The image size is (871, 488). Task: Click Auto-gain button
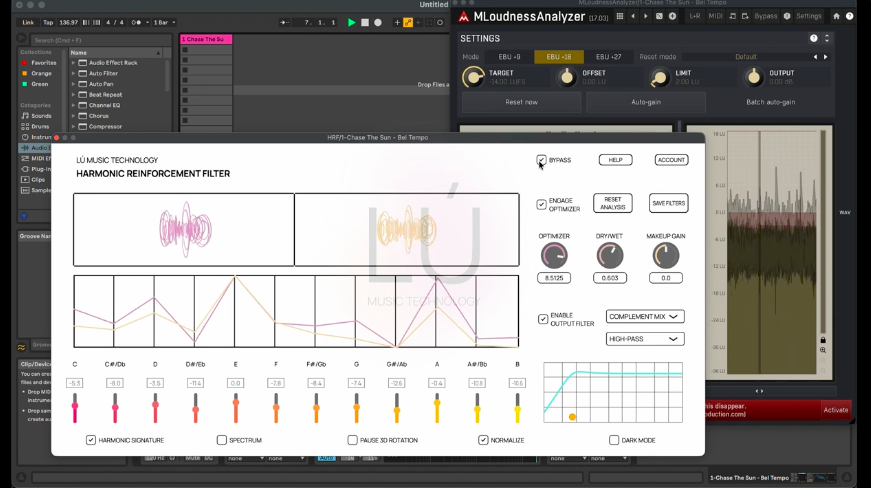click(x=645, y=102)
